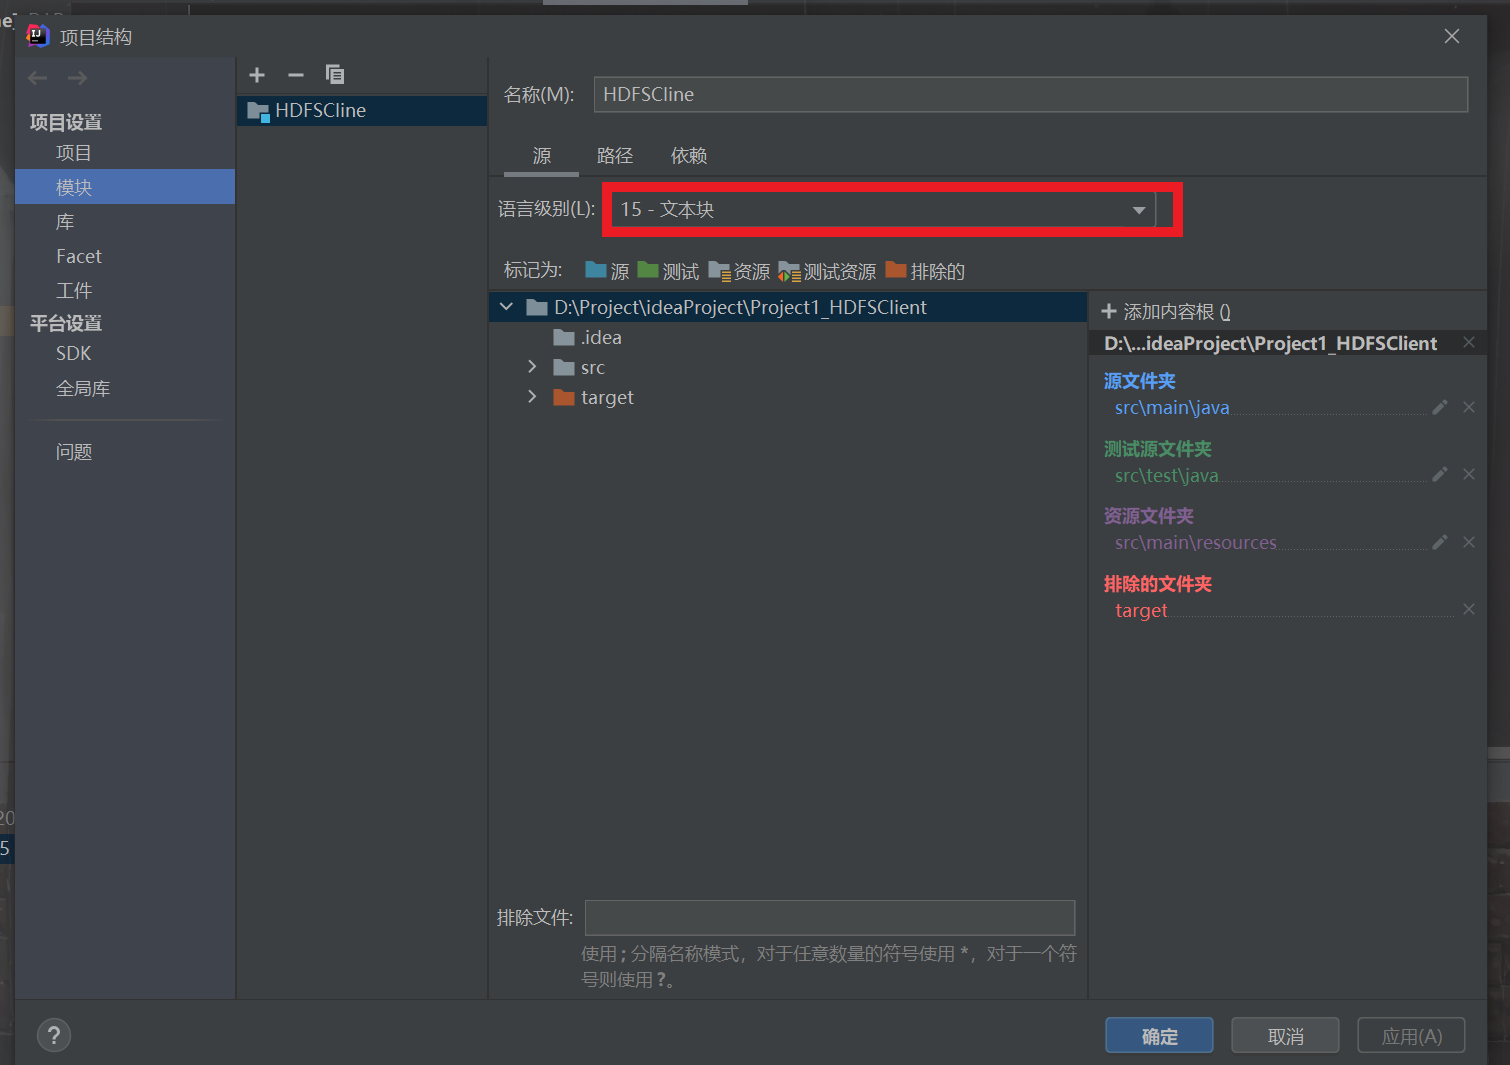Image resolution: width=1510 pixels, height=1065 pixels.
Task: Edit src\test\java folder properties
Action: tap(1440, 474)
